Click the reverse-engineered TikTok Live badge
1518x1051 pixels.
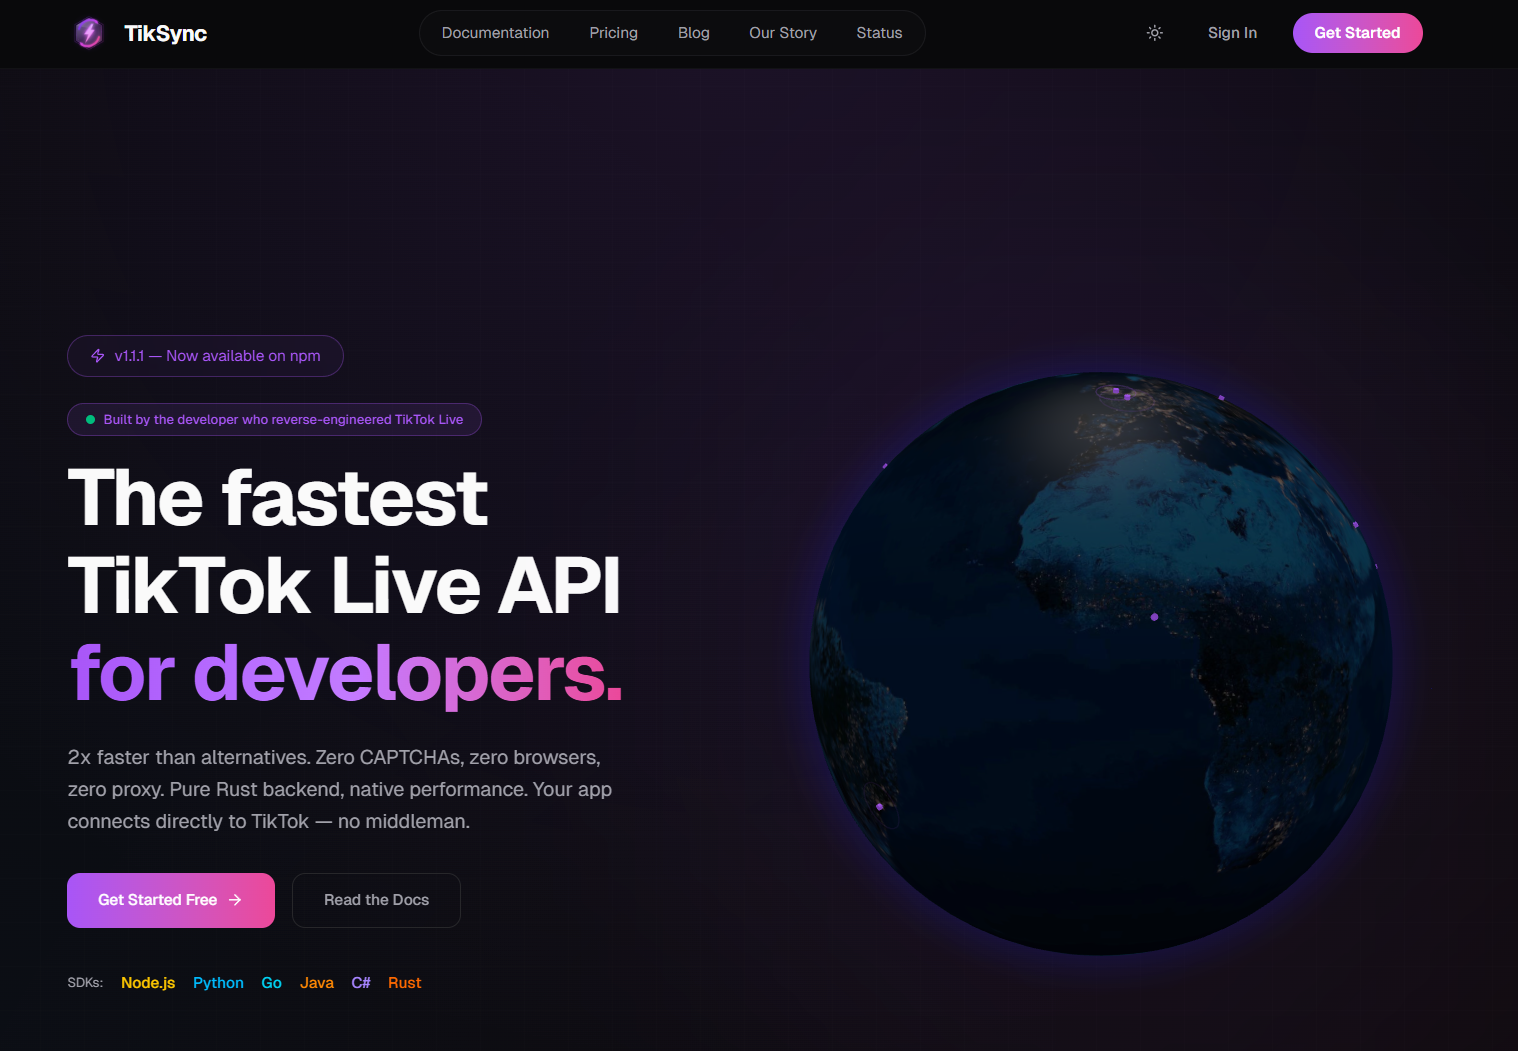point(274,420)
